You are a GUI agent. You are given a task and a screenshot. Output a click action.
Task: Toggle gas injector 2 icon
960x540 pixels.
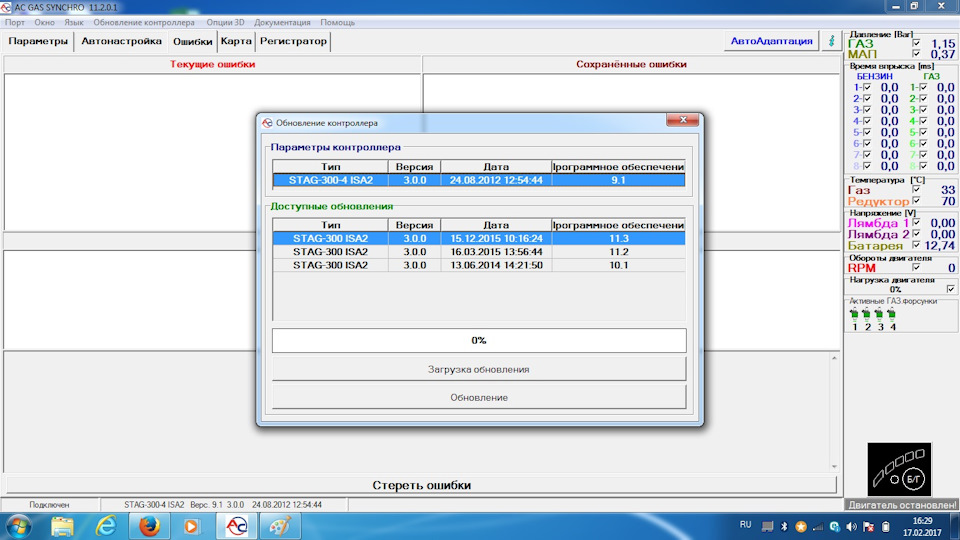[866, 315]
